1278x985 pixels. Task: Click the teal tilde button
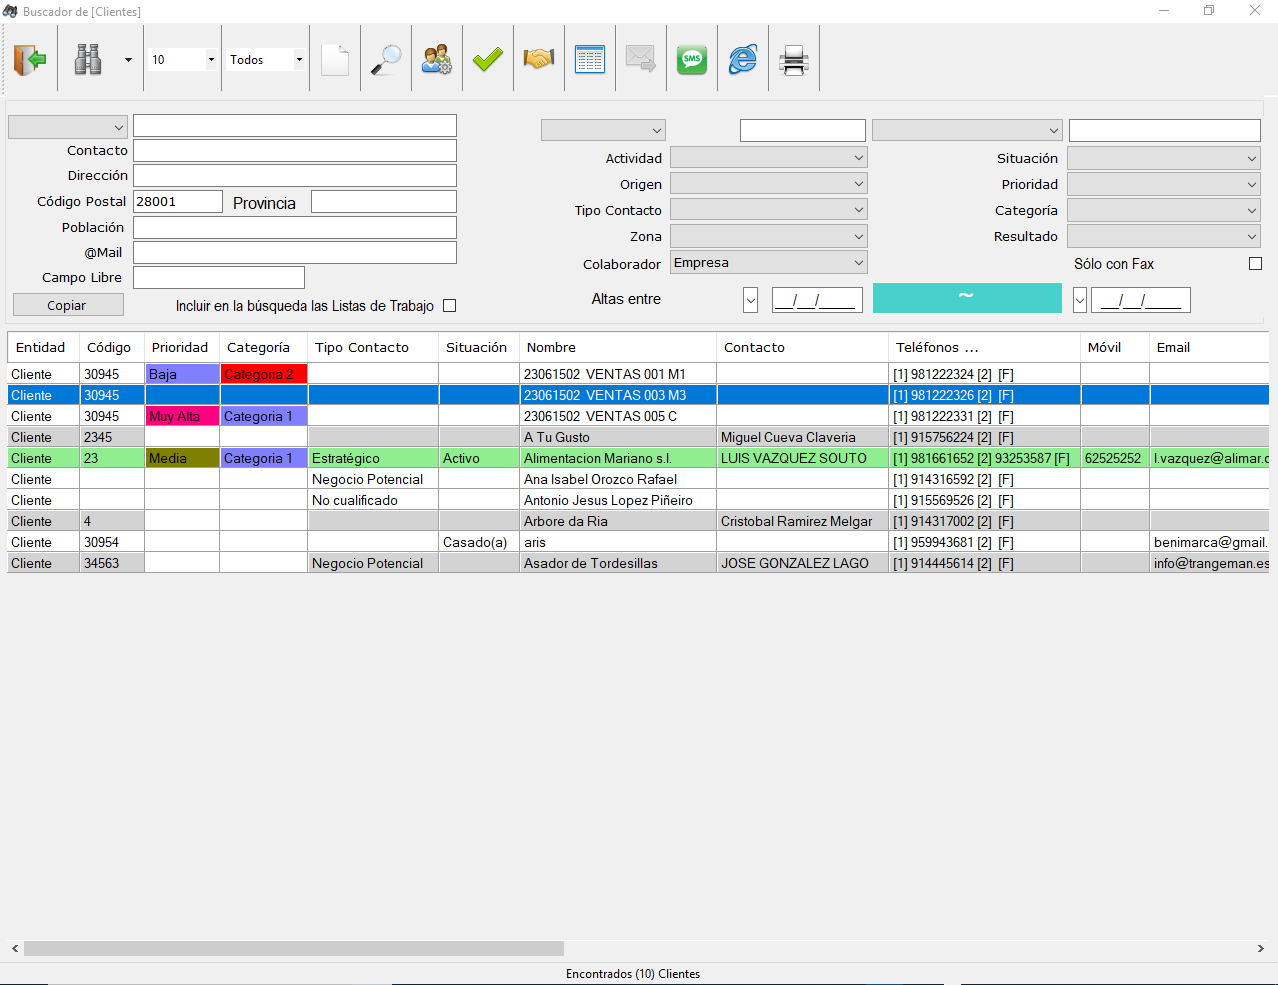click(x=967, y=298)
